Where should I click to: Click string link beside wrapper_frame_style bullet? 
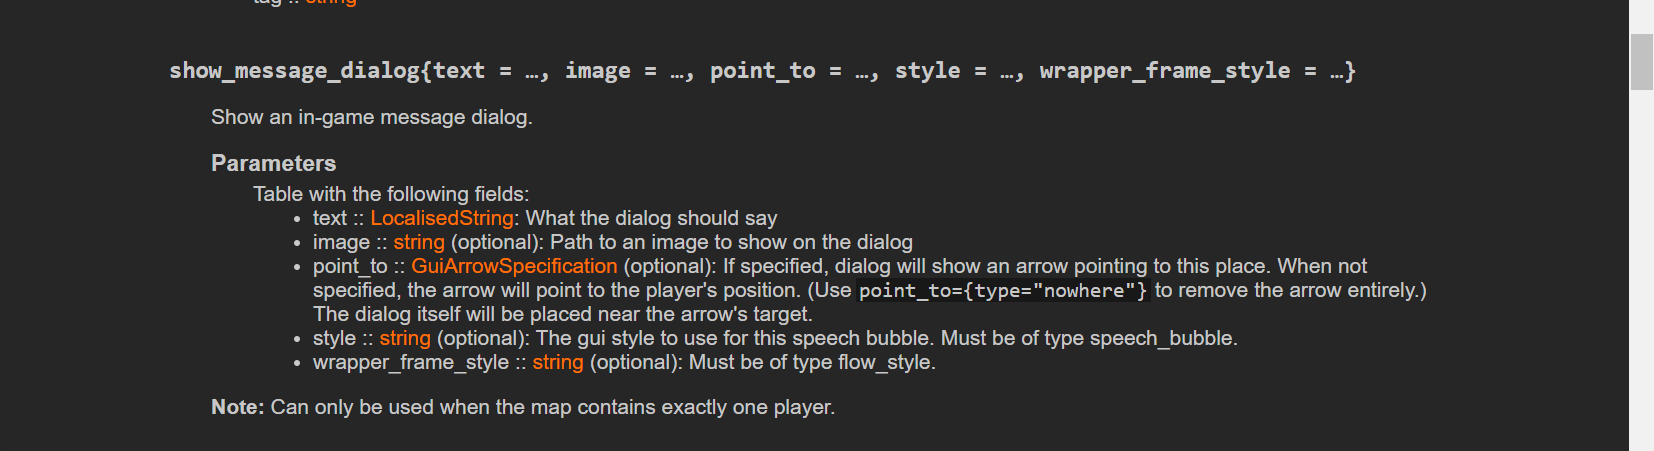pos(557,362)
